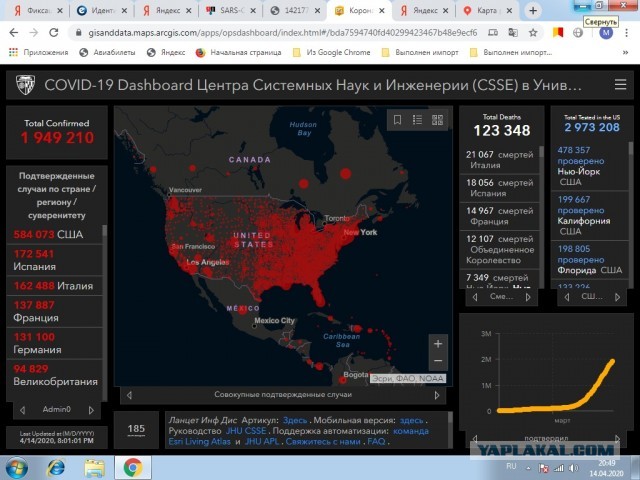Select the 172 541 Испания row
Screen dimensions: 640x480
(54, 260)
